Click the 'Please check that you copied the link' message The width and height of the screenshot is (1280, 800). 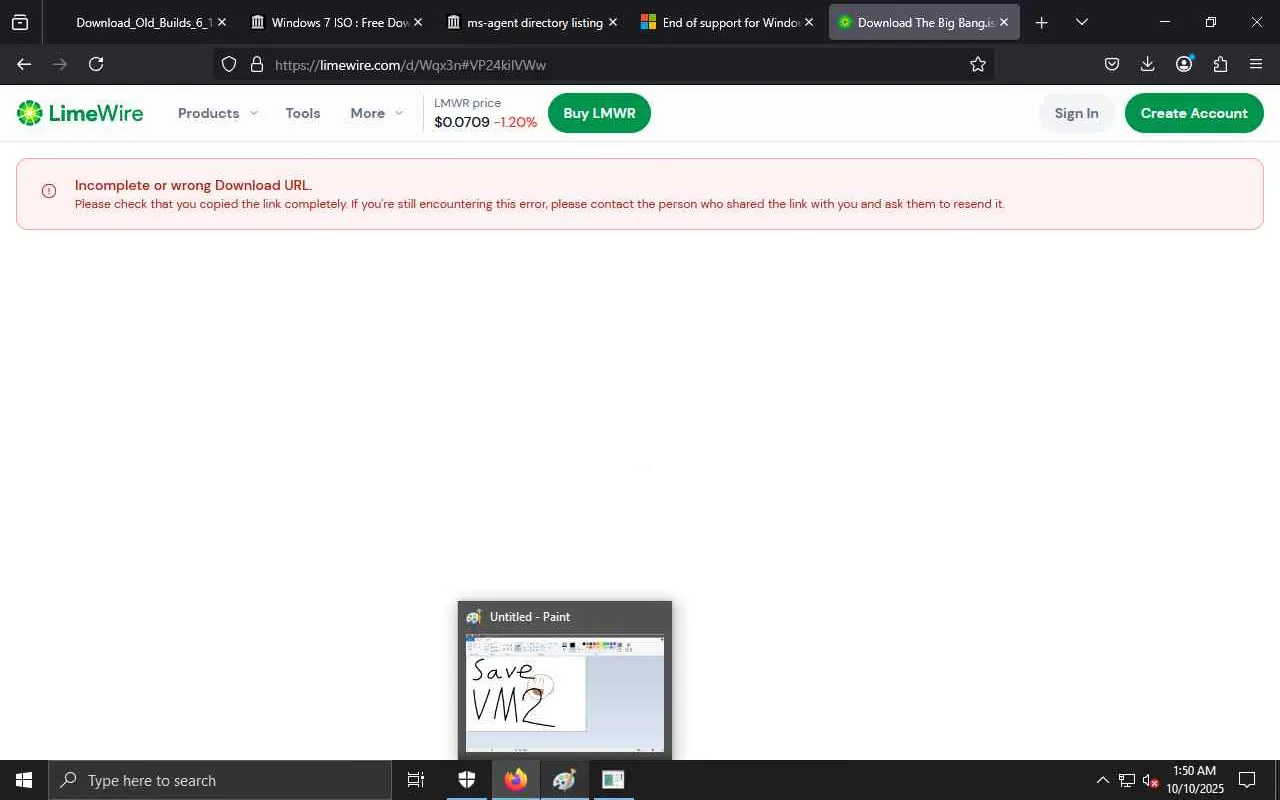click(540, 204)
